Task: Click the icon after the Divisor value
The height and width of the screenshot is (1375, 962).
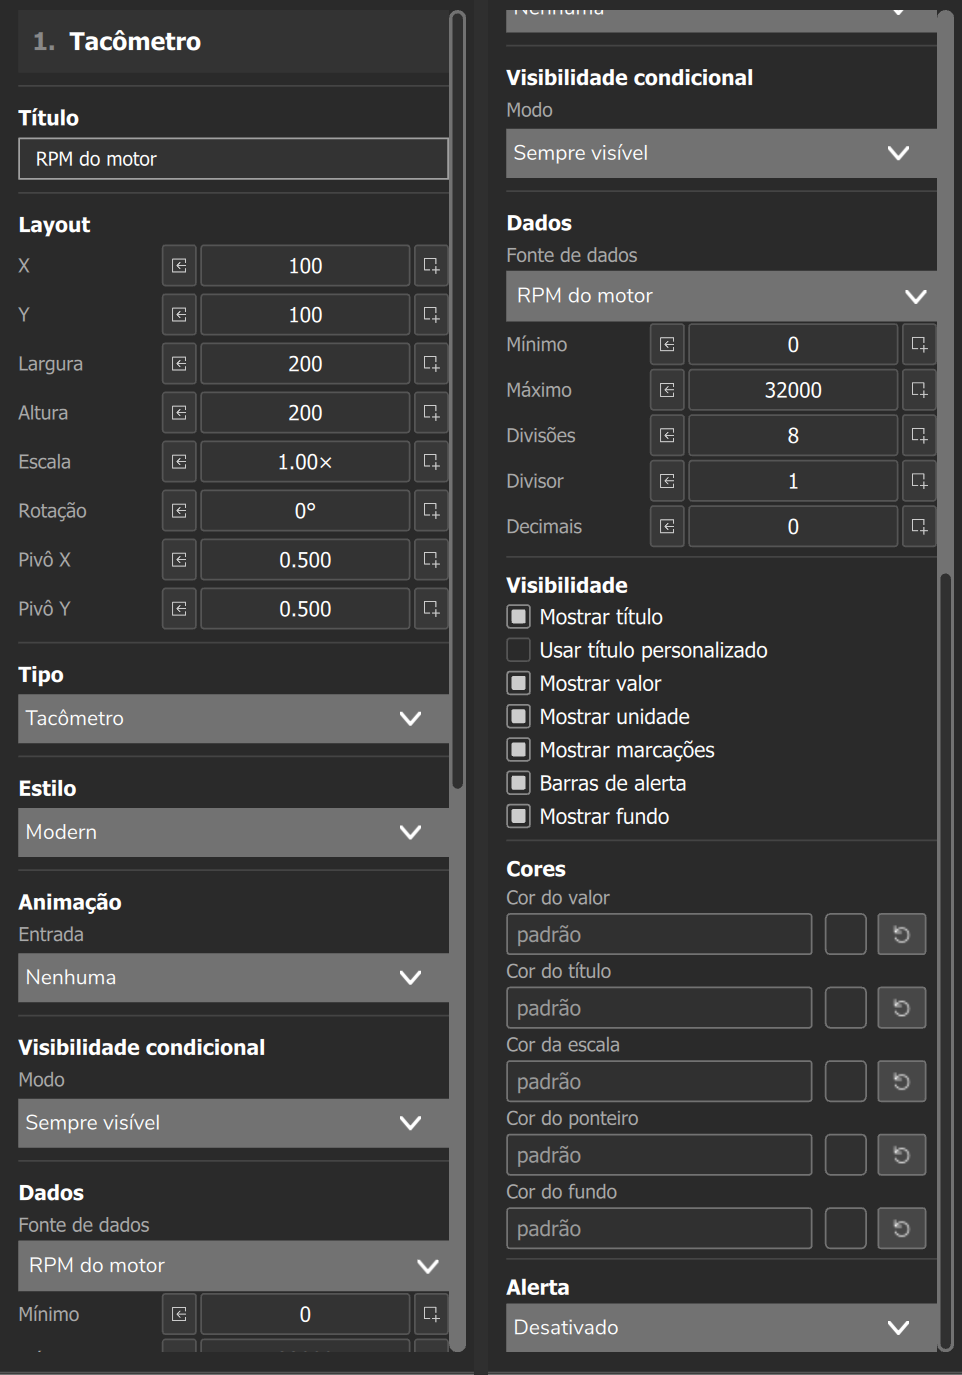Action: [x=919, y=481]
